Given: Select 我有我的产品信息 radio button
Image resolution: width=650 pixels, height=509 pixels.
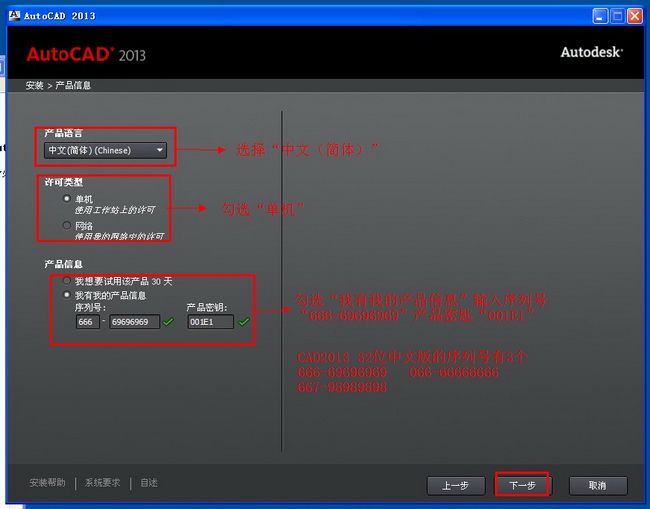Looking at the screenshot, I should tap(67, 295).
